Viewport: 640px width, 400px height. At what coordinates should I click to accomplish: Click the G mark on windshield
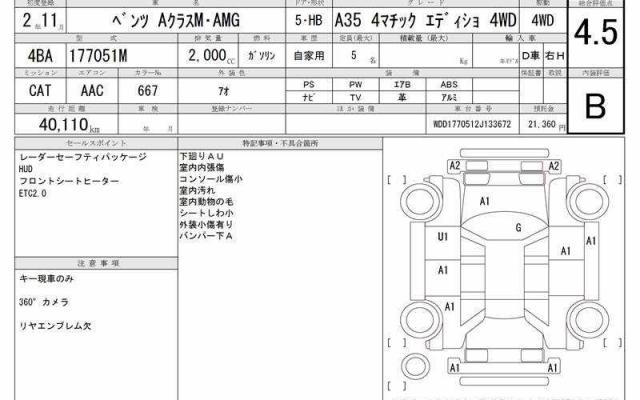pos(518,228)
